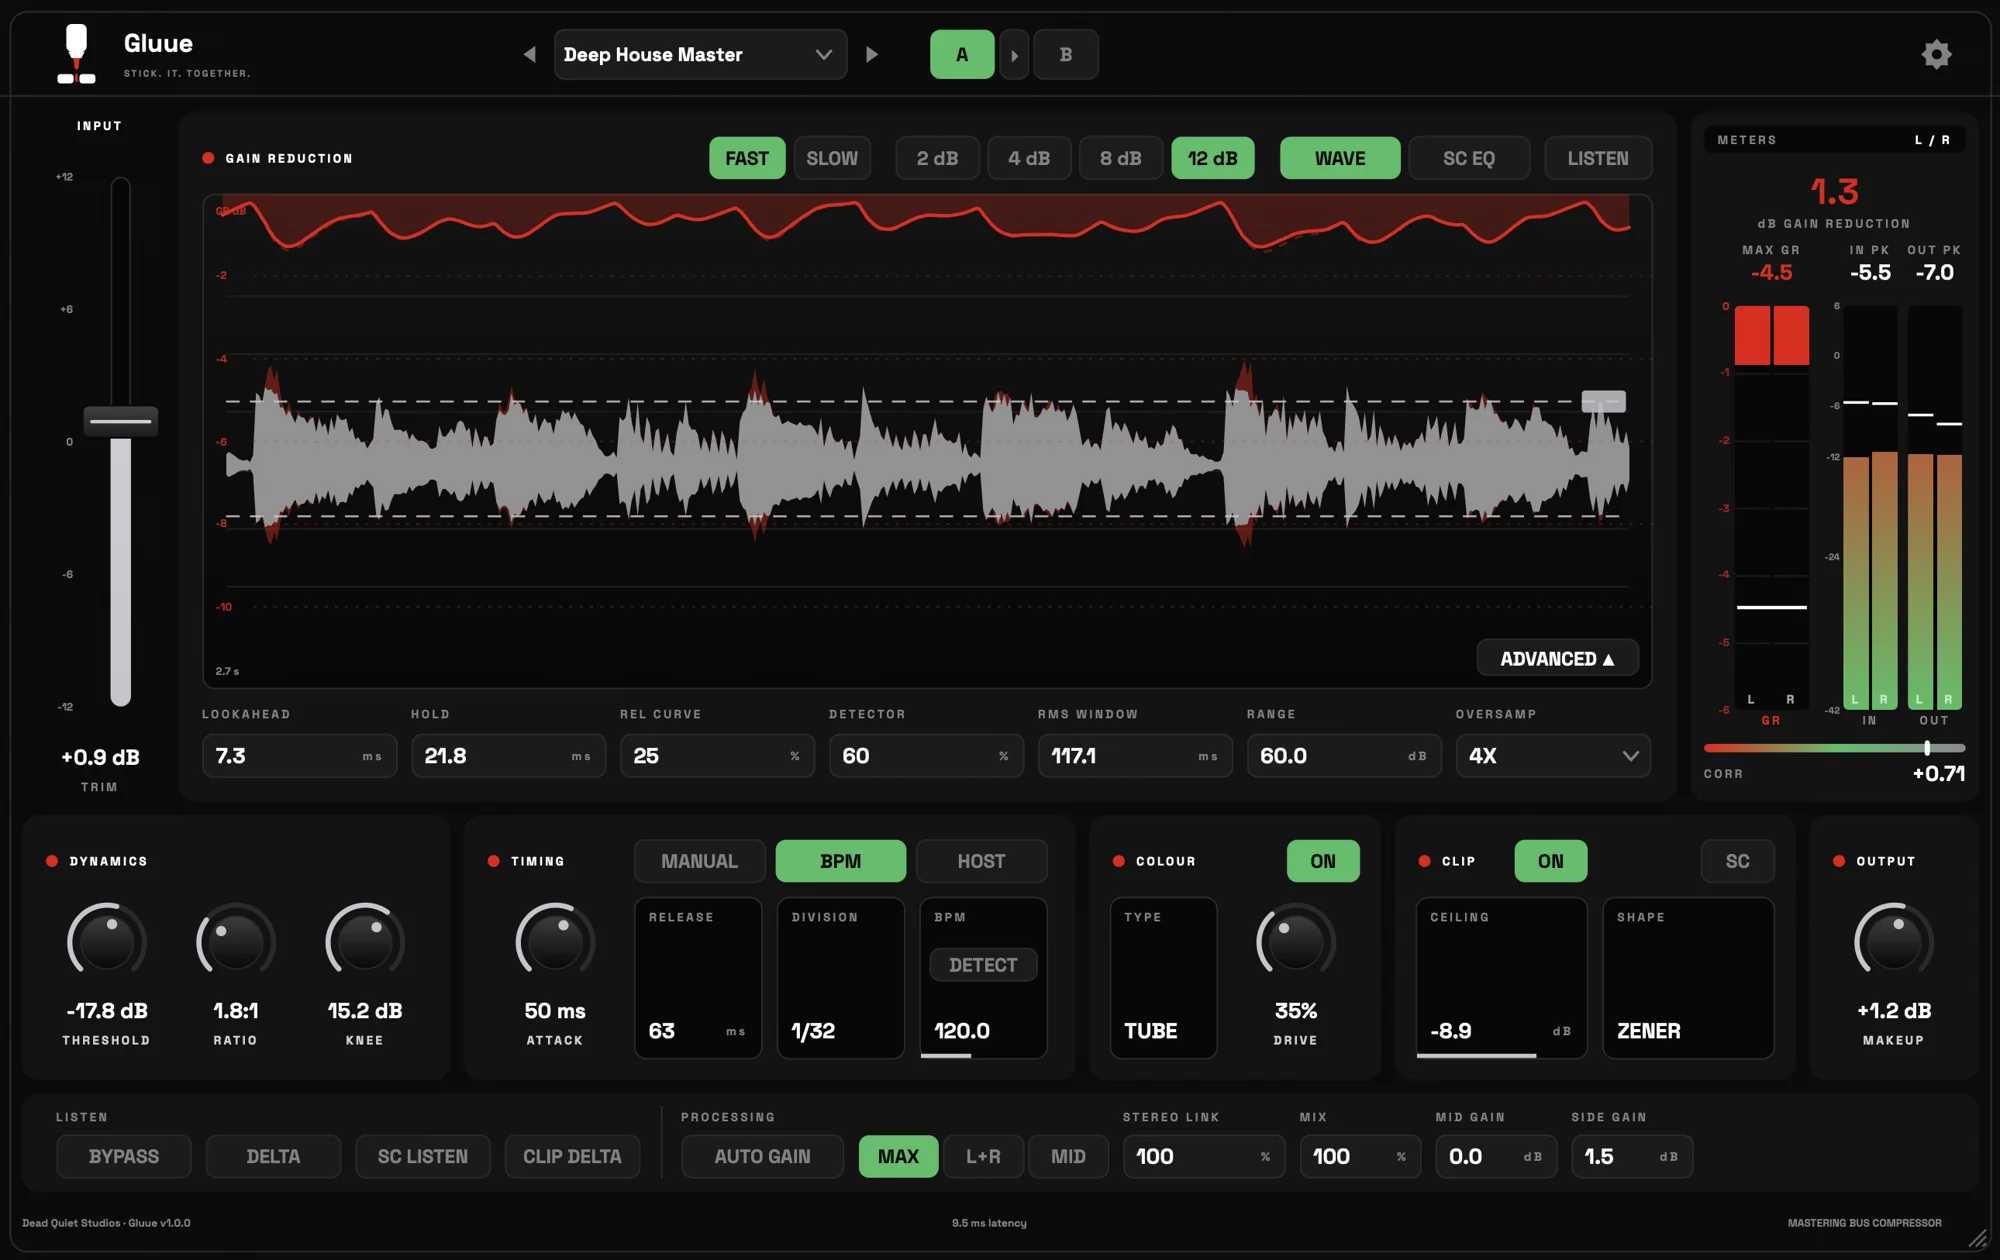The image size is (2000, 1260).
Task: Open the clip Shape ZENER selector
Action: coord(1688,978)
